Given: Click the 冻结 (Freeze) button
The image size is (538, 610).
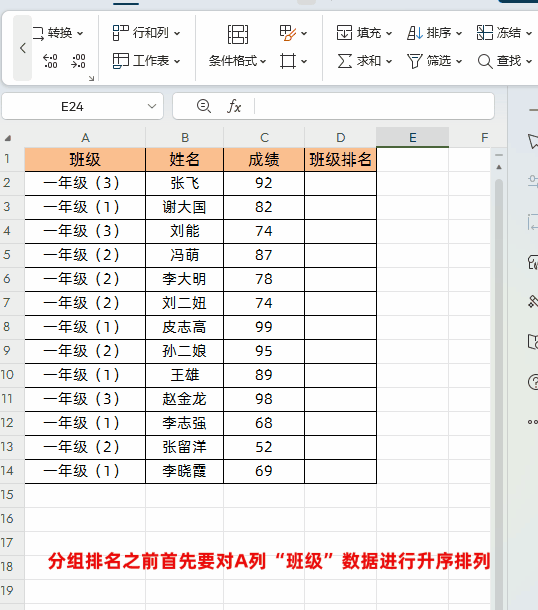Looking at the screenshot, I should point(504,33).
